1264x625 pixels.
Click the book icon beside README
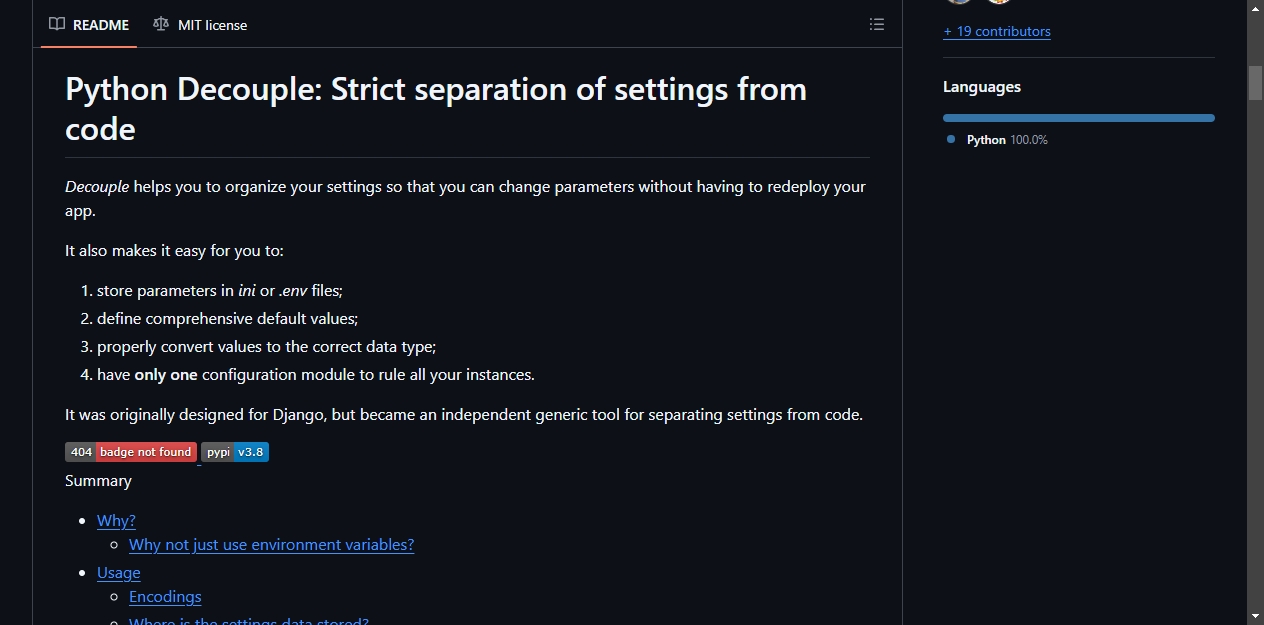pyautogui.click(x=57, y=24)
